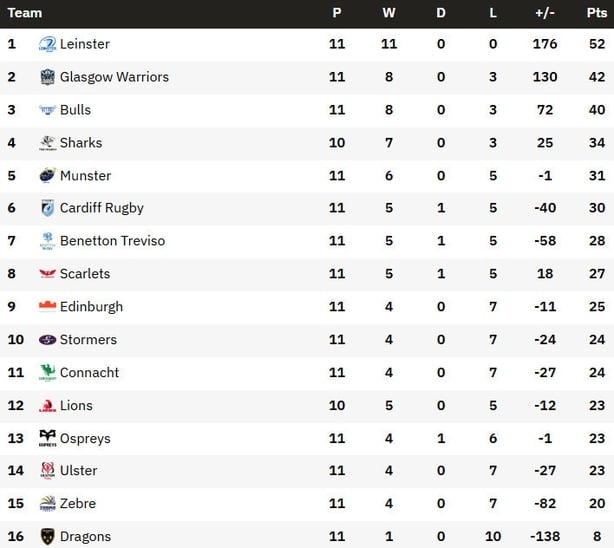Select the Ospreys mask logo
This screenshot has width=614, height=548.
pyautogui.click(x=47, y=438)
